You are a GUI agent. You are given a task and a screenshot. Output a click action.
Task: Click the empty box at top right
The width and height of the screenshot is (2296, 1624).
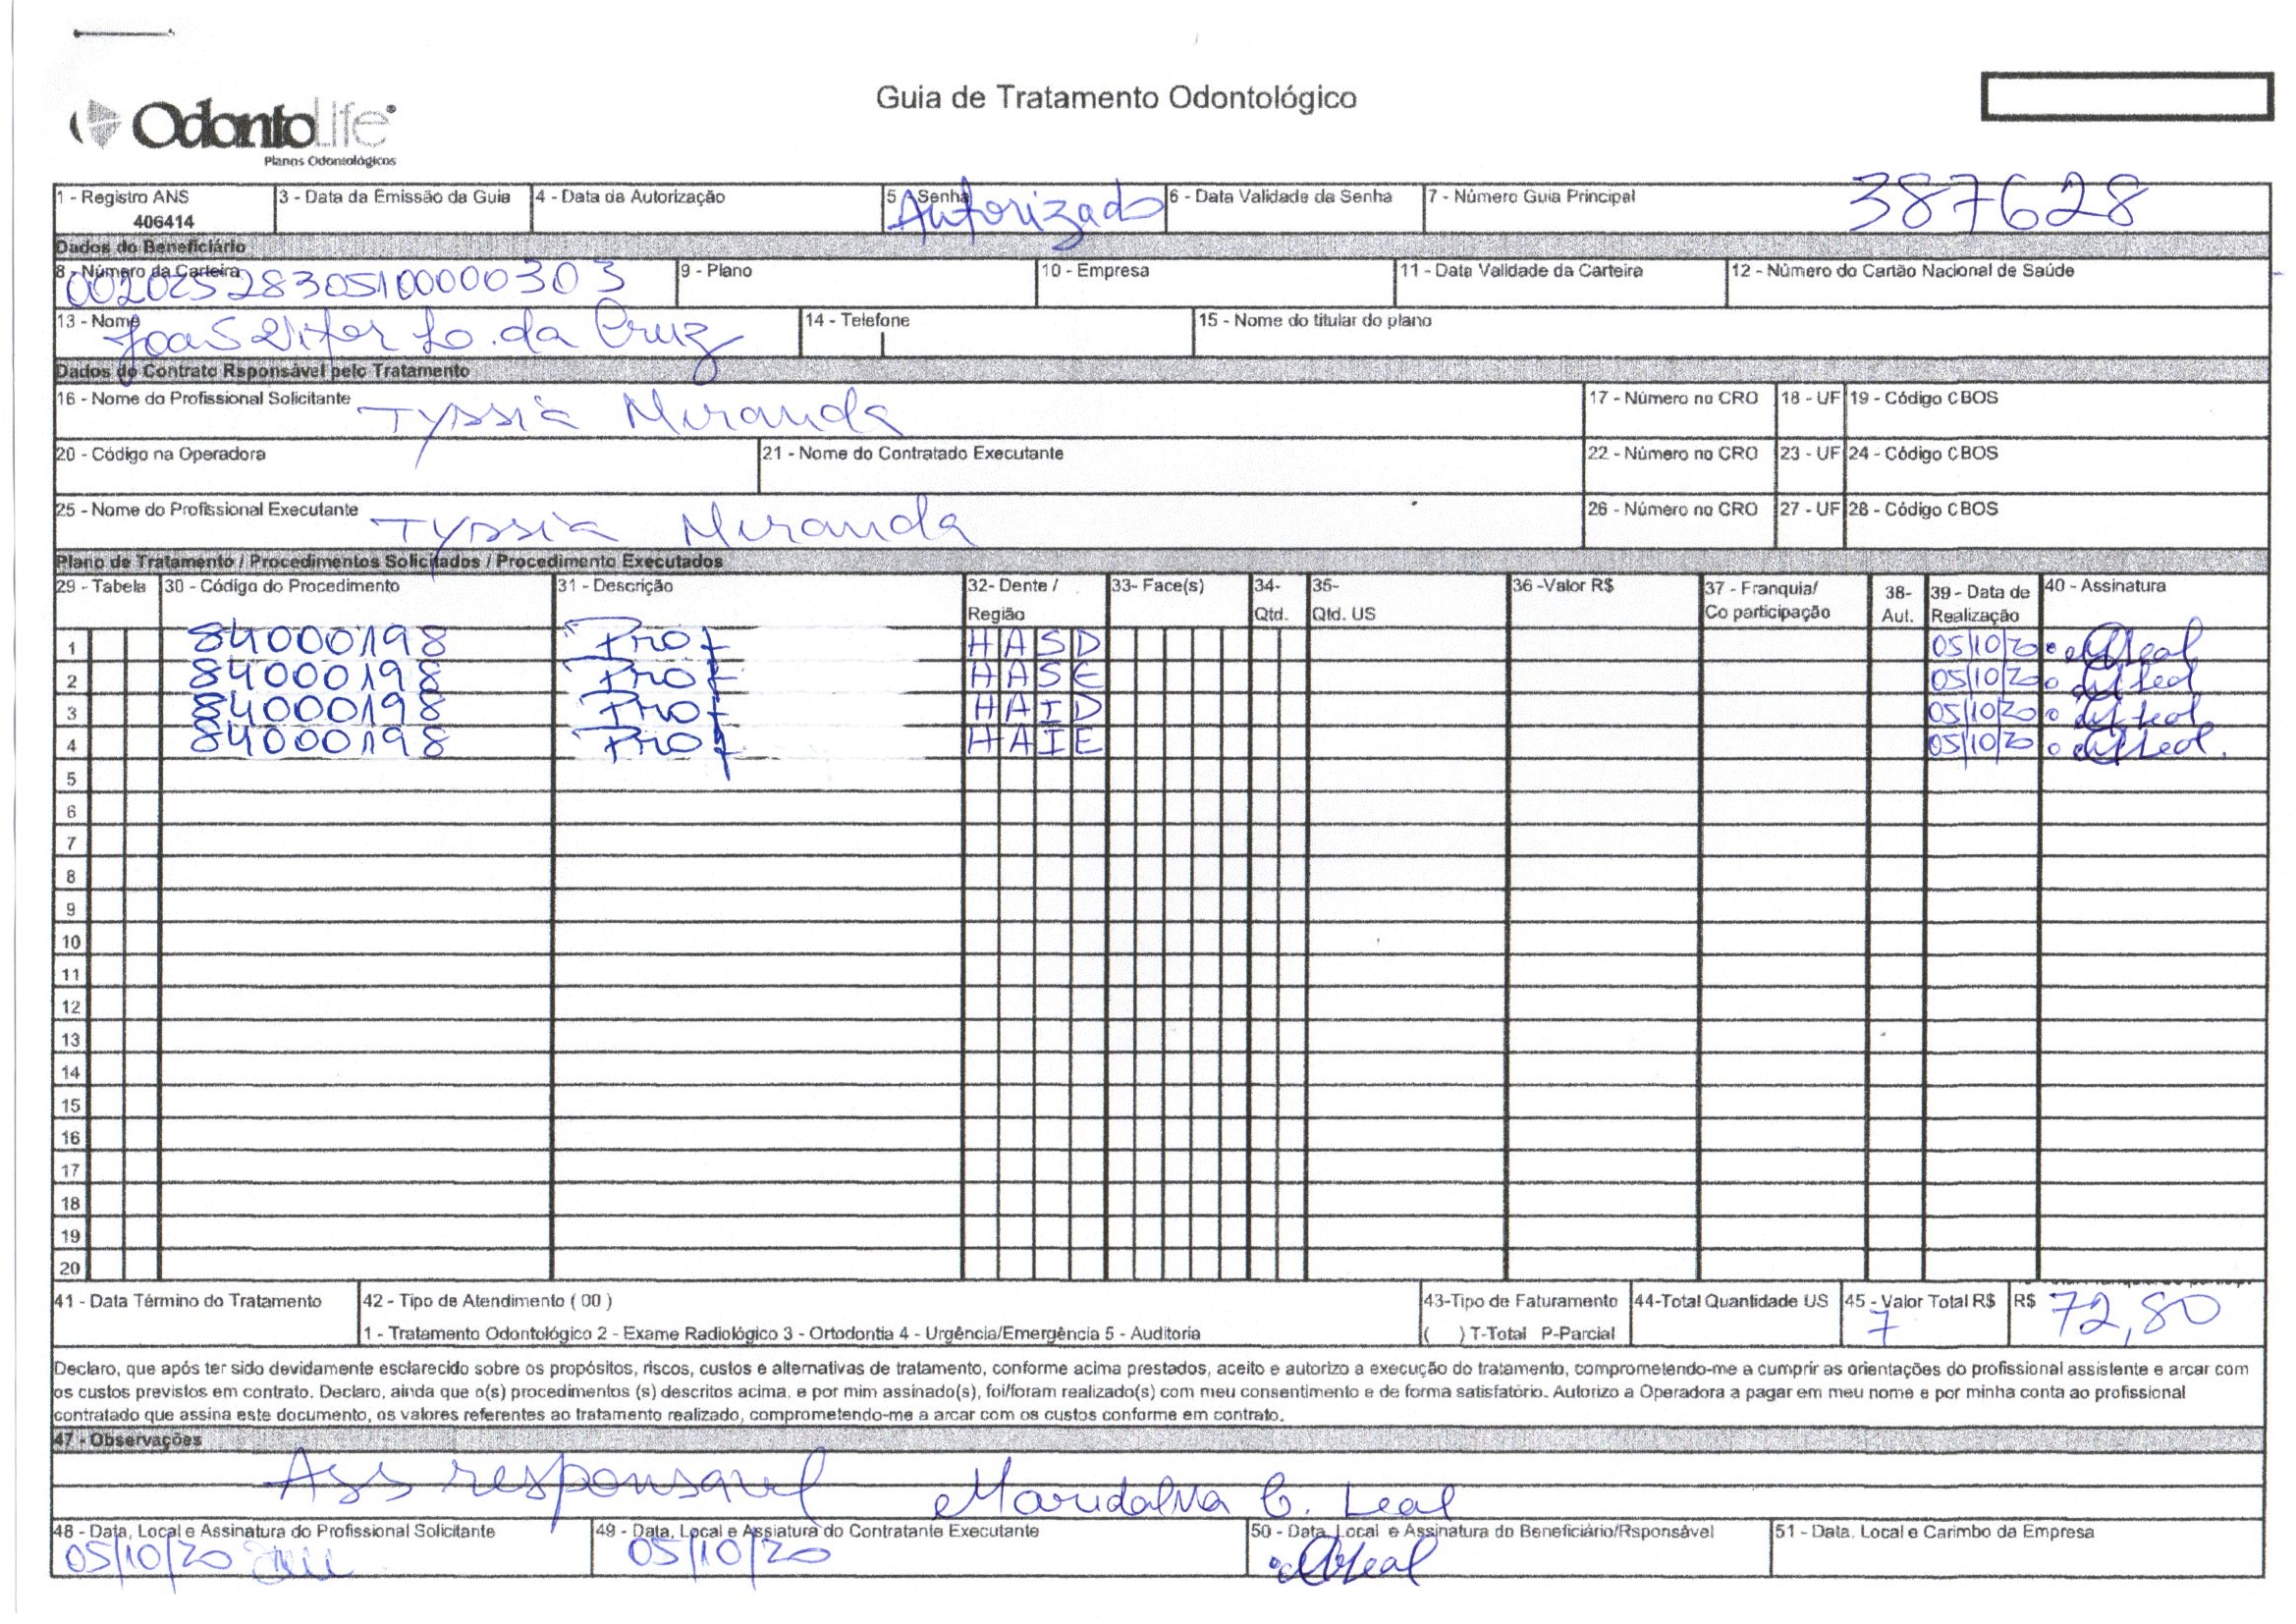coord(2126,98)
